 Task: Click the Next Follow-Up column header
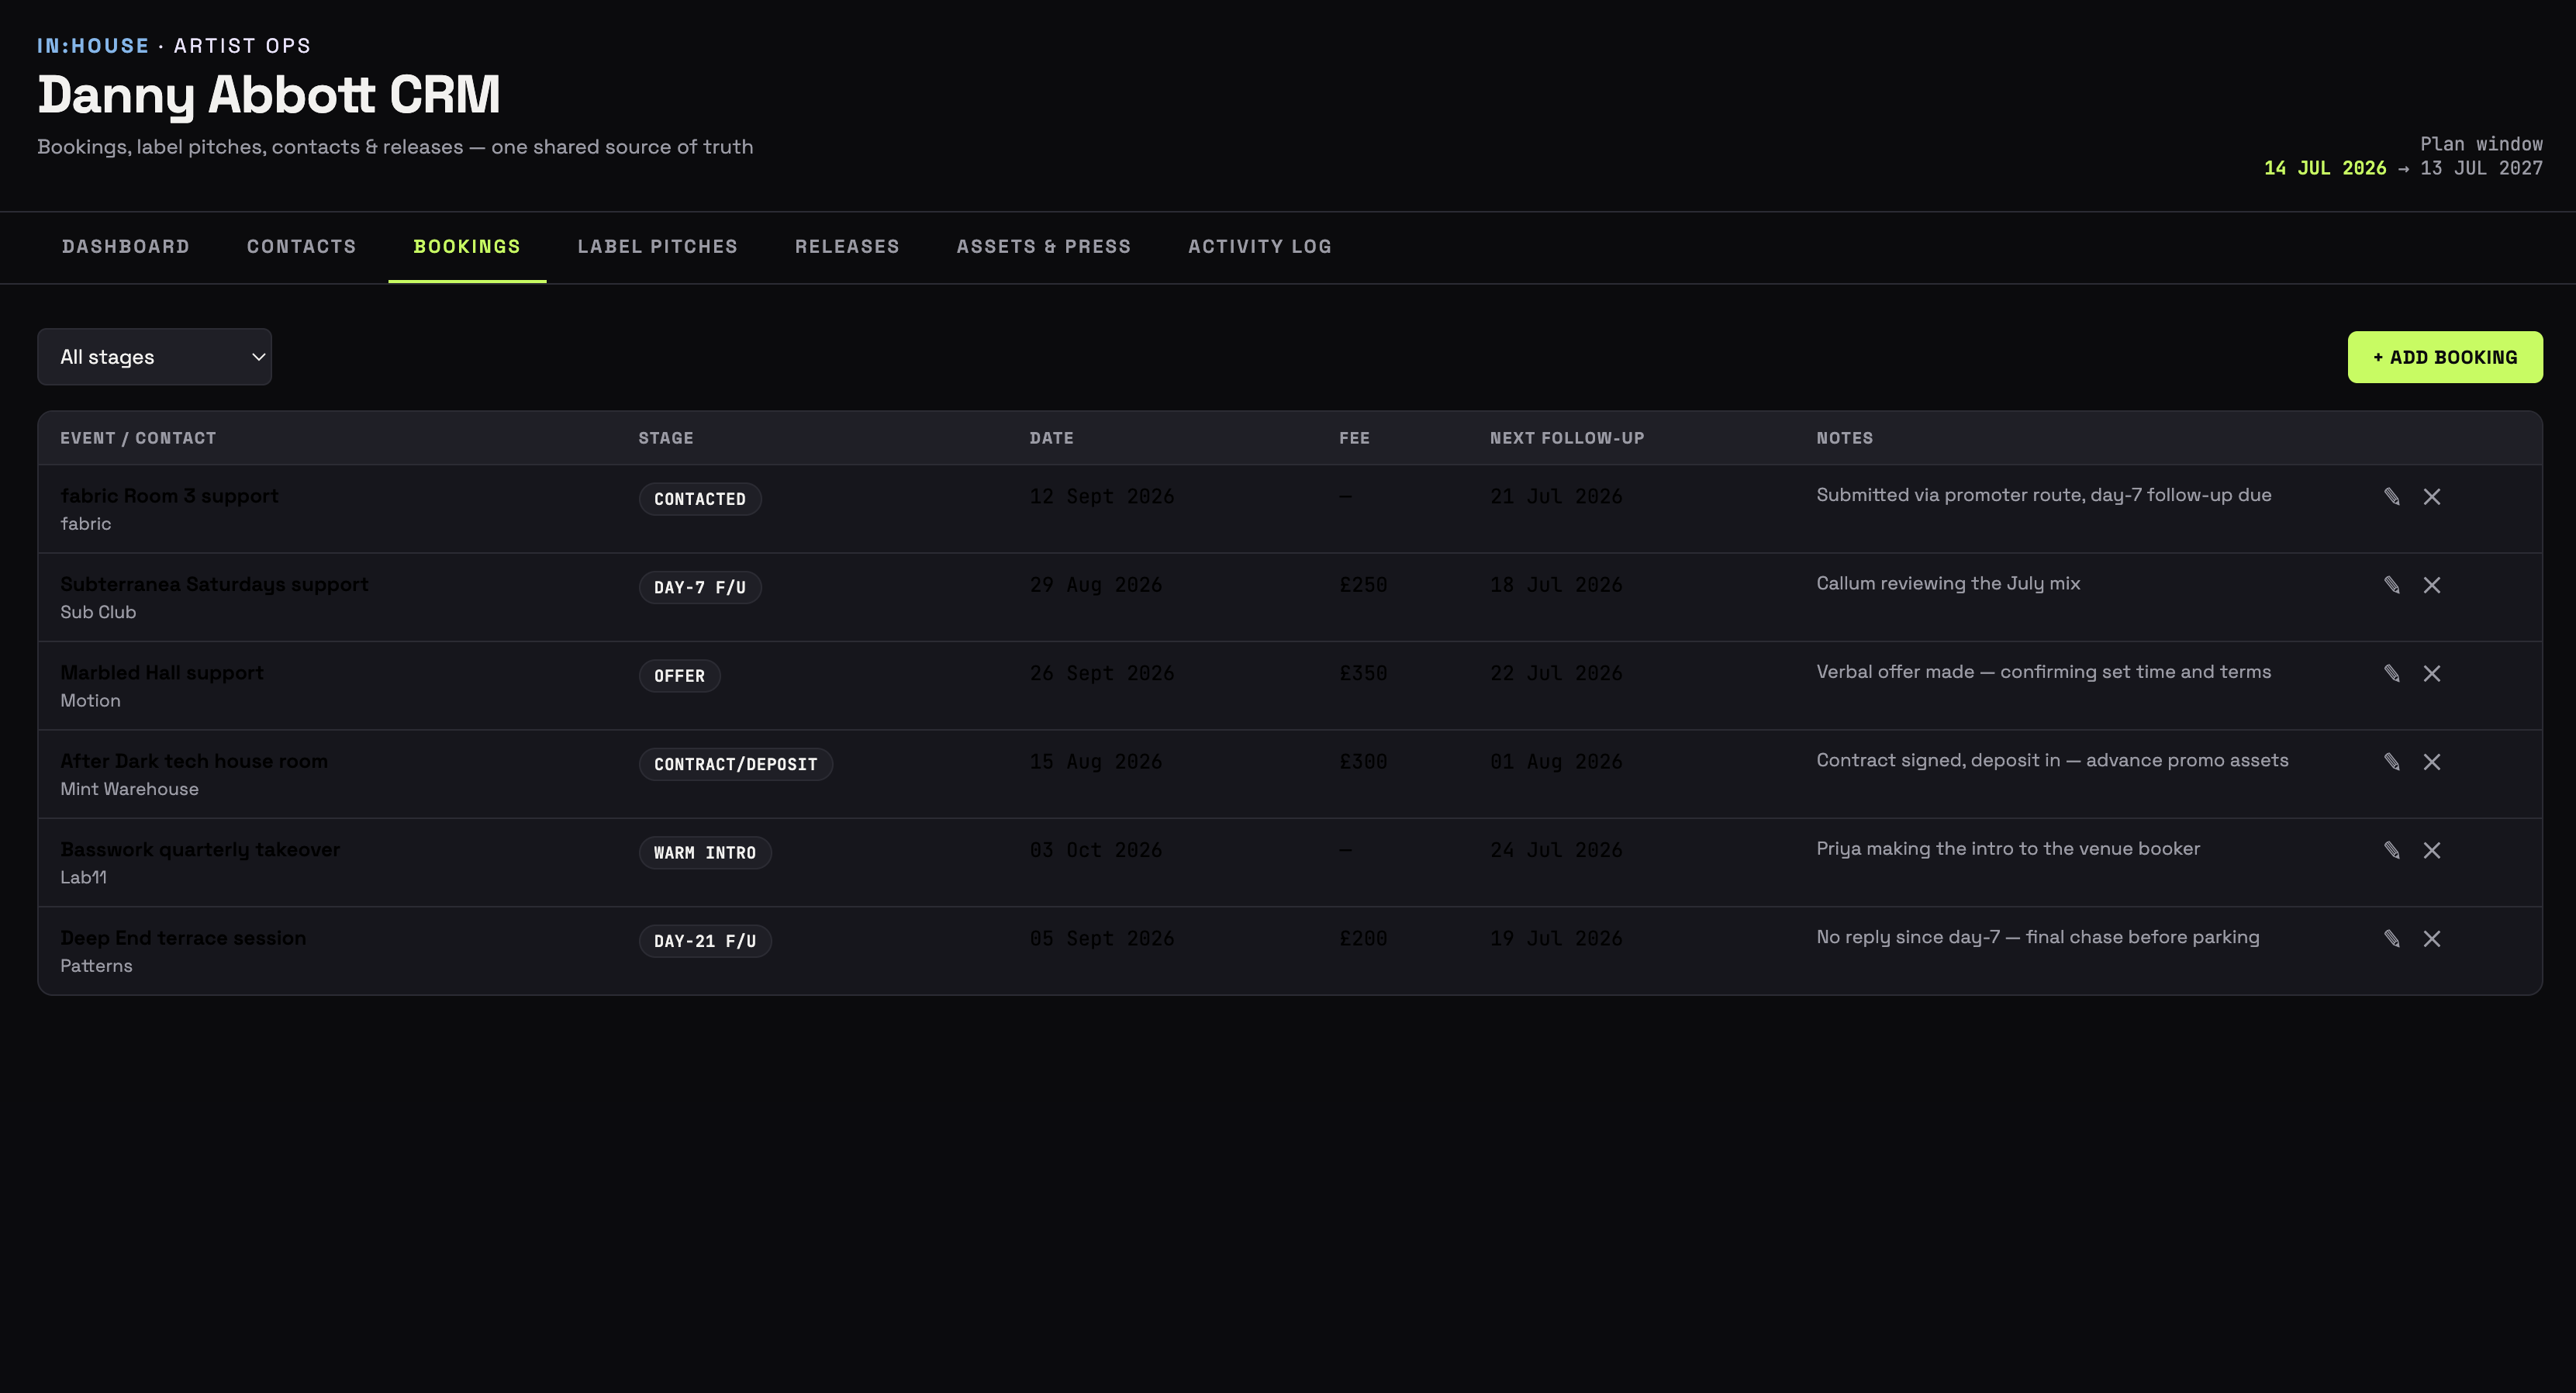pos(1567,438)
